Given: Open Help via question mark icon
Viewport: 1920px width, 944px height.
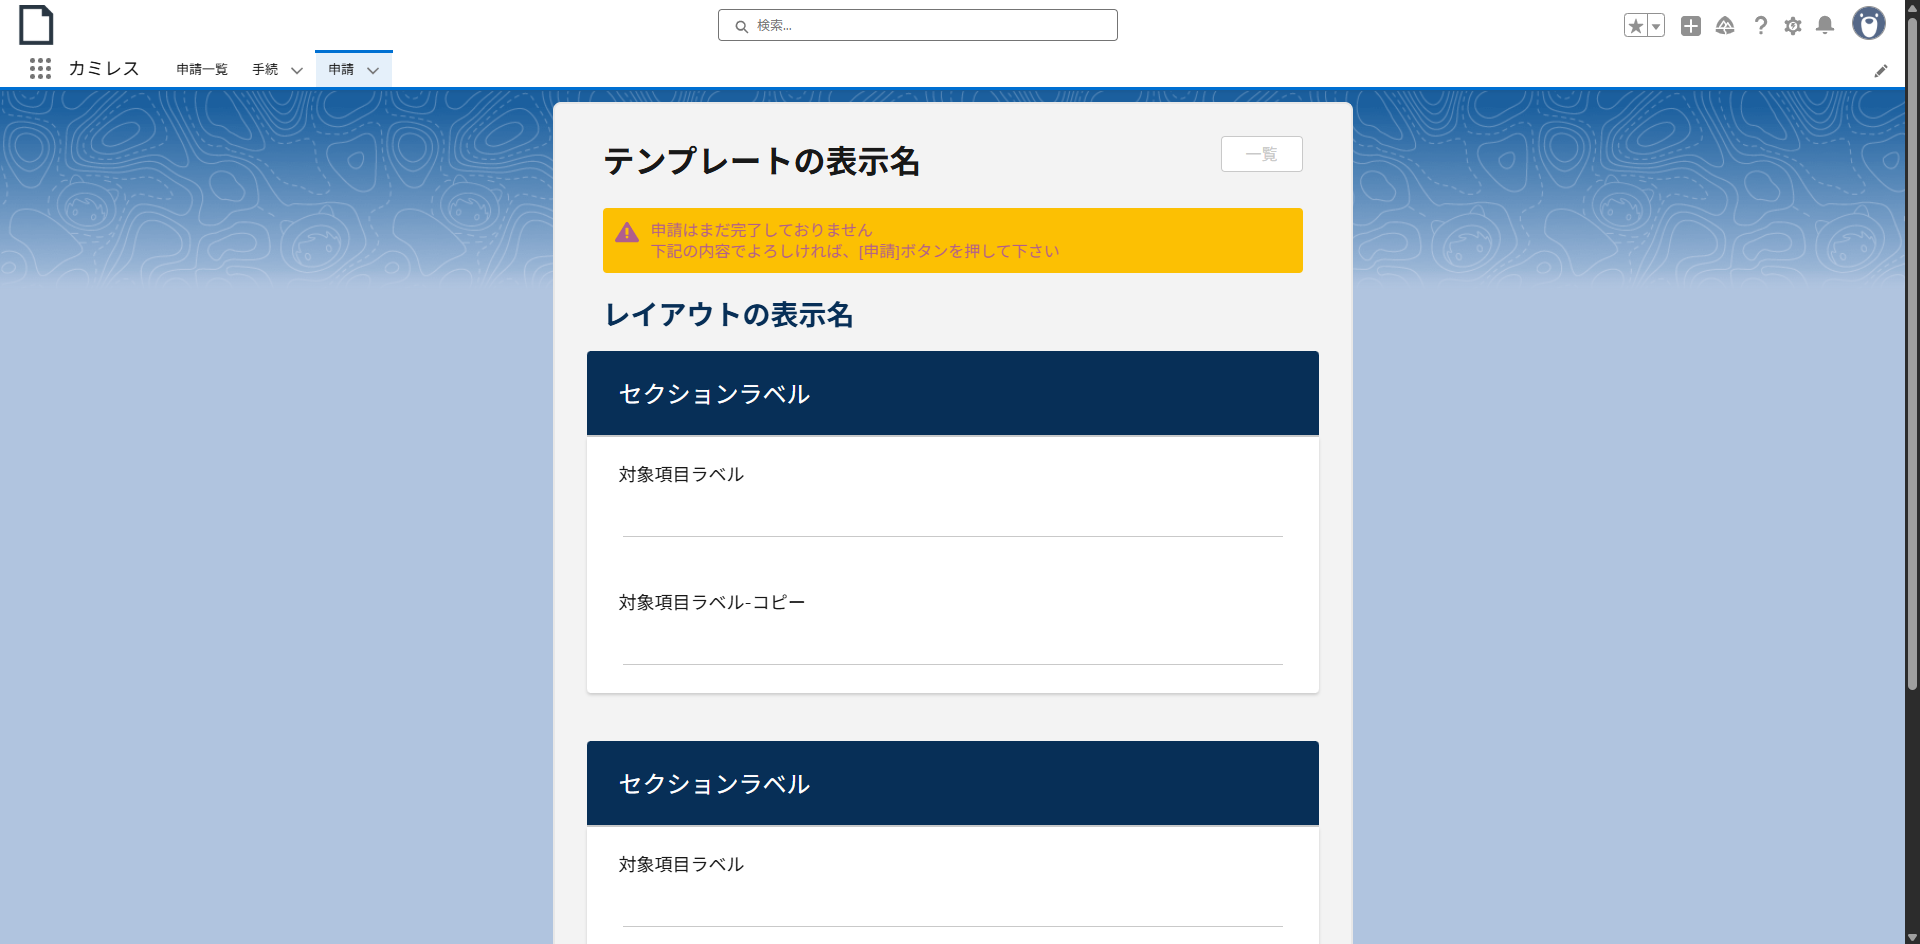Looking at the screenshot, I should pos(1759,26).
